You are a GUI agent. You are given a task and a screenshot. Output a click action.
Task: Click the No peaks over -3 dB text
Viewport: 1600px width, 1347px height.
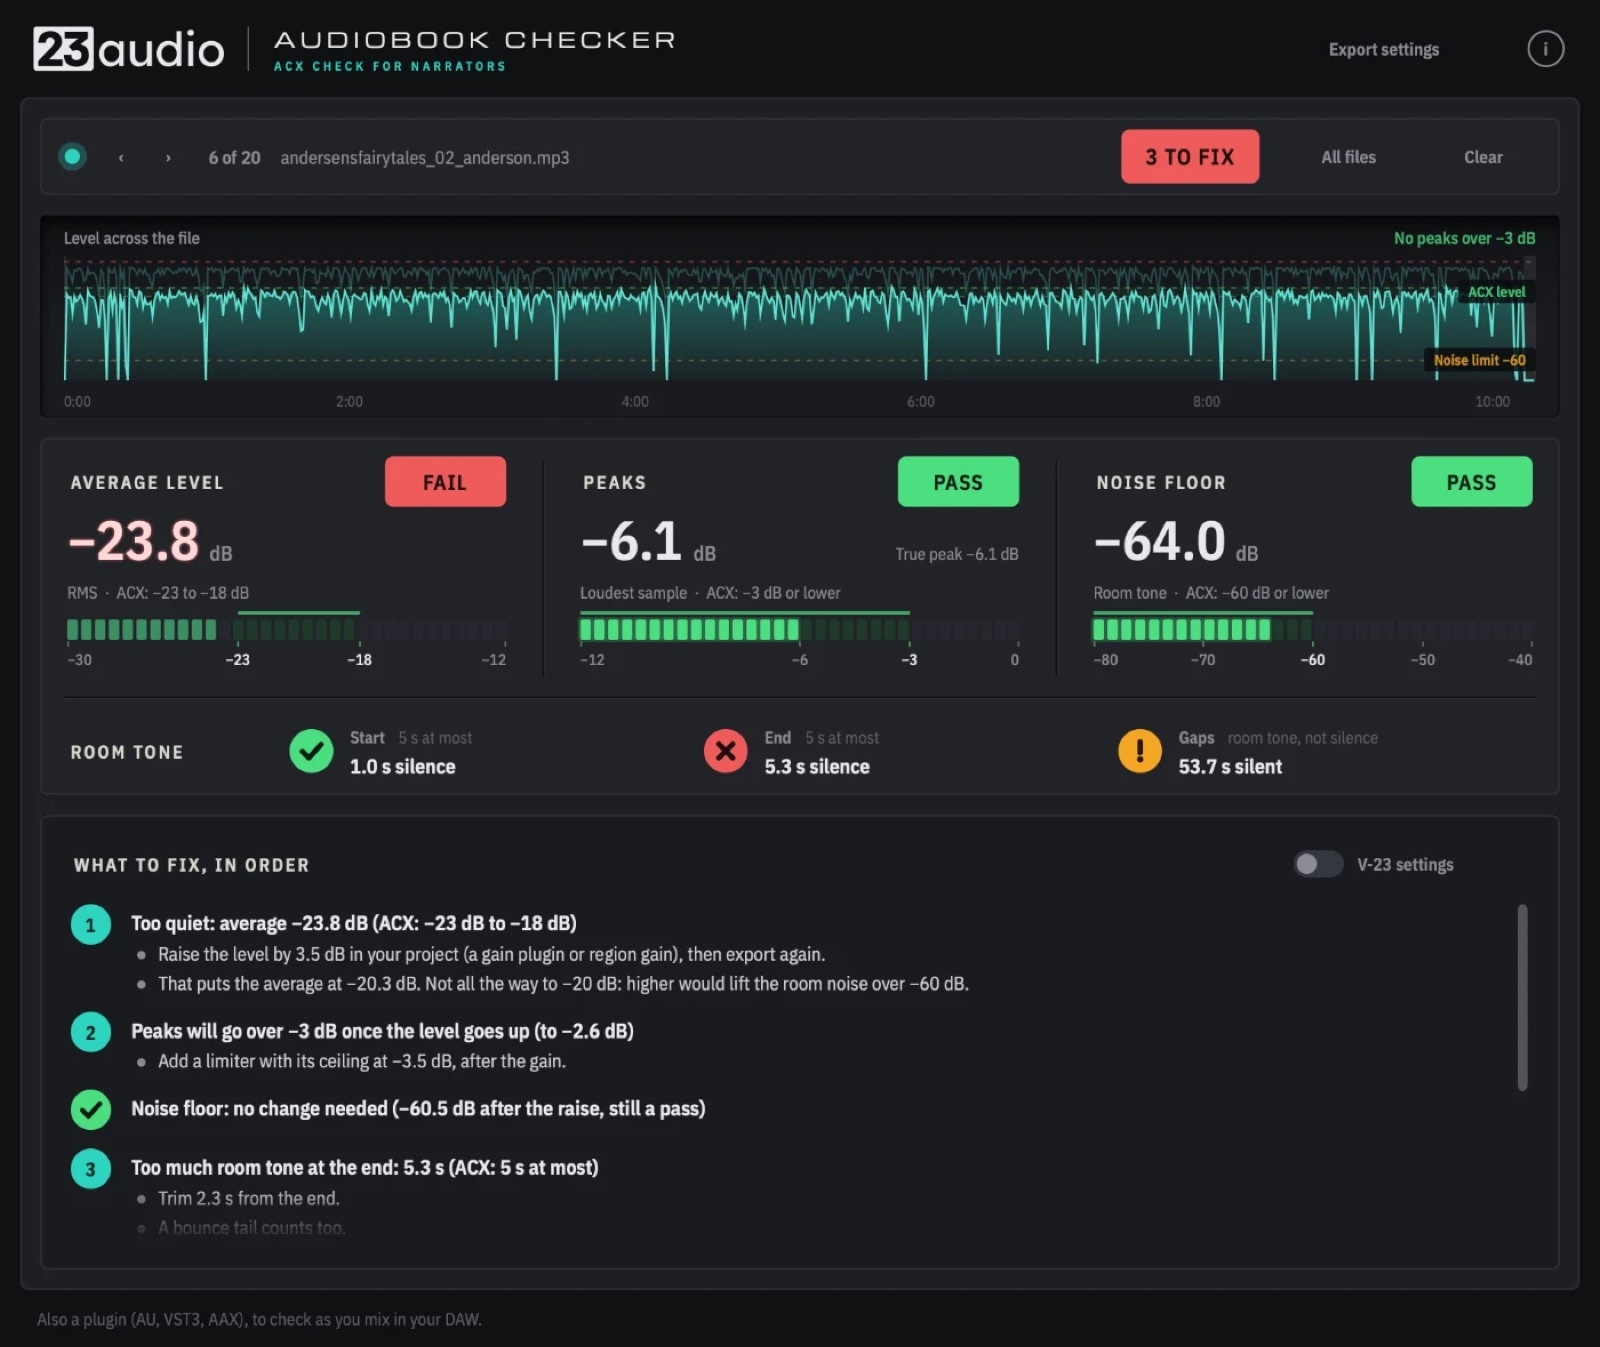pyautogui.click(x=1464, y=238)
